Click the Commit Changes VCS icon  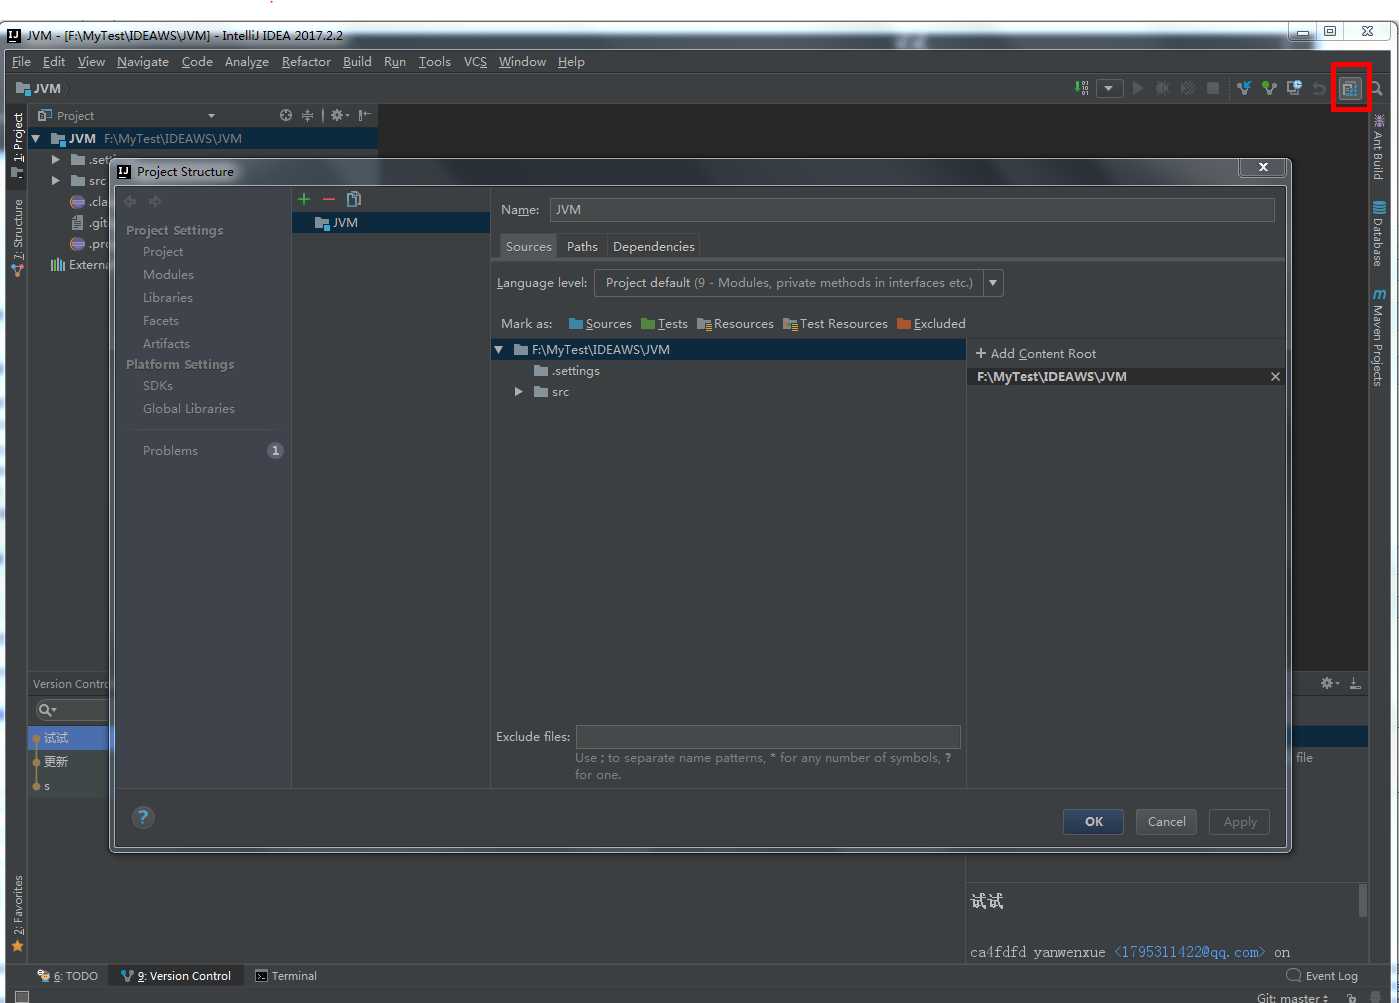[1268, 88]
